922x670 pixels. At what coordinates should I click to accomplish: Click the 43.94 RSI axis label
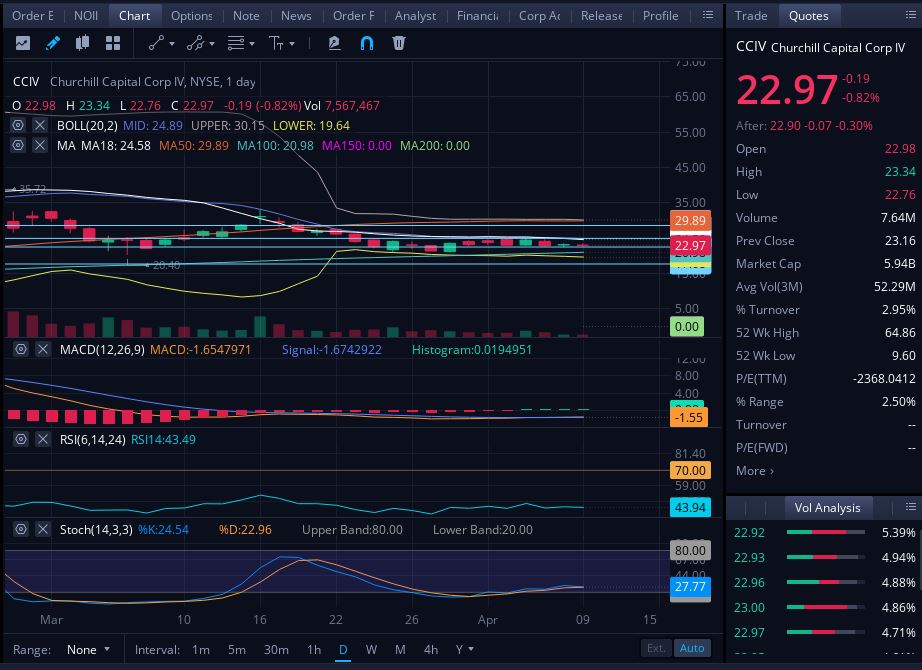click(690, 507)
